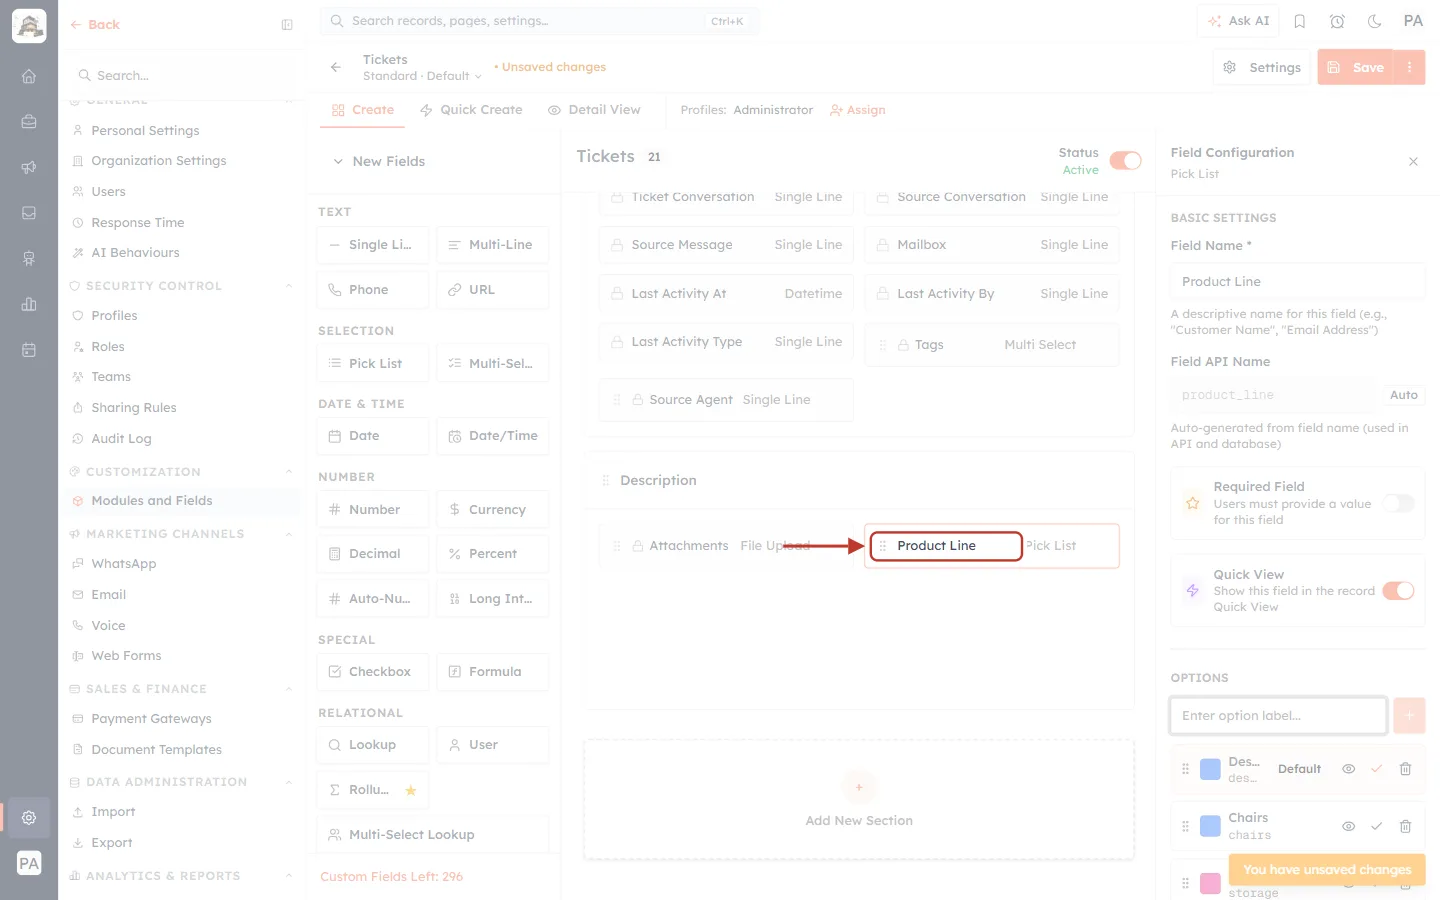This screenshot has height=900, width=1440.
Task: Click the Back link in sidebar
Action: [x=95, y=25]
